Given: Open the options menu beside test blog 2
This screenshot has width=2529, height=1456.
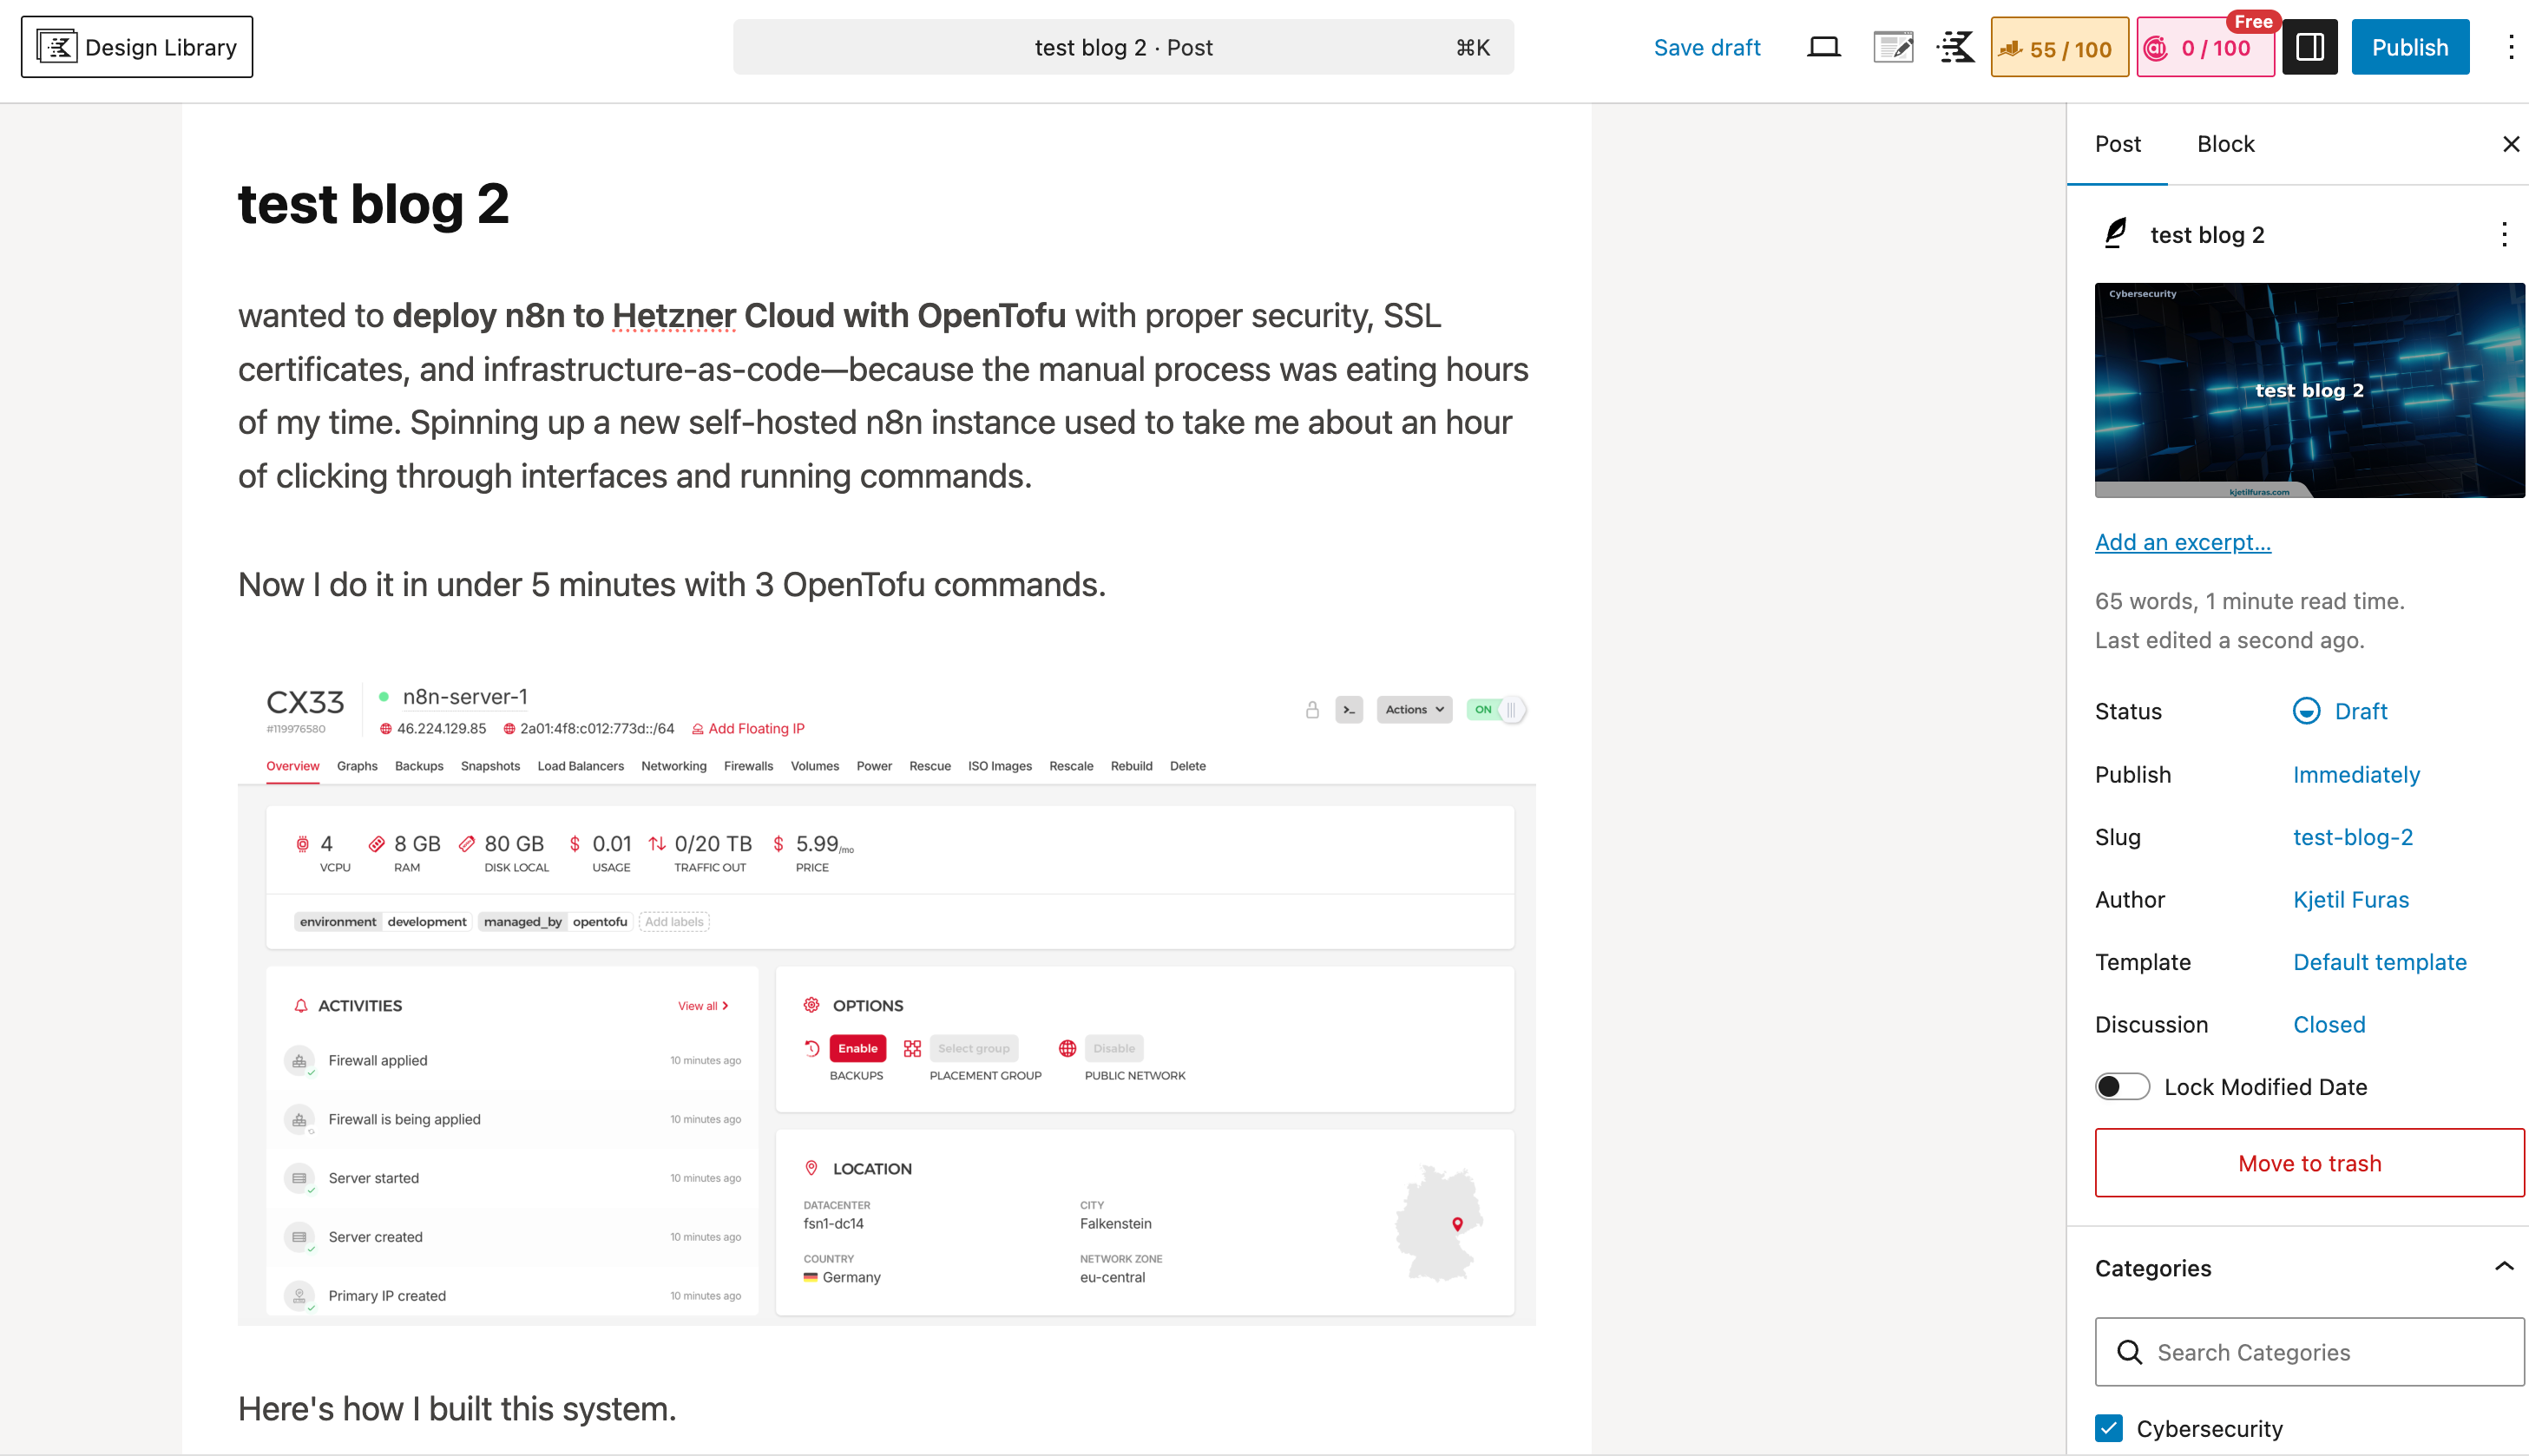Looking at the screenshot, I should [2504, 234].
